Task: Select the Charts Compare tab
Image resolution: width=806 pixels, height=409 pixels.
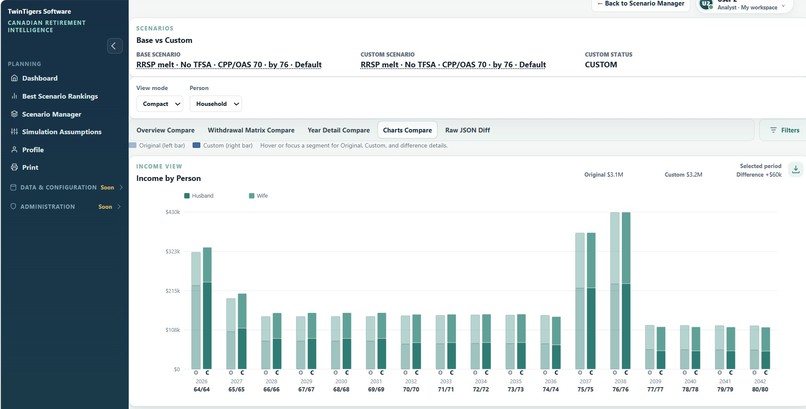Action: pos(408,130)
